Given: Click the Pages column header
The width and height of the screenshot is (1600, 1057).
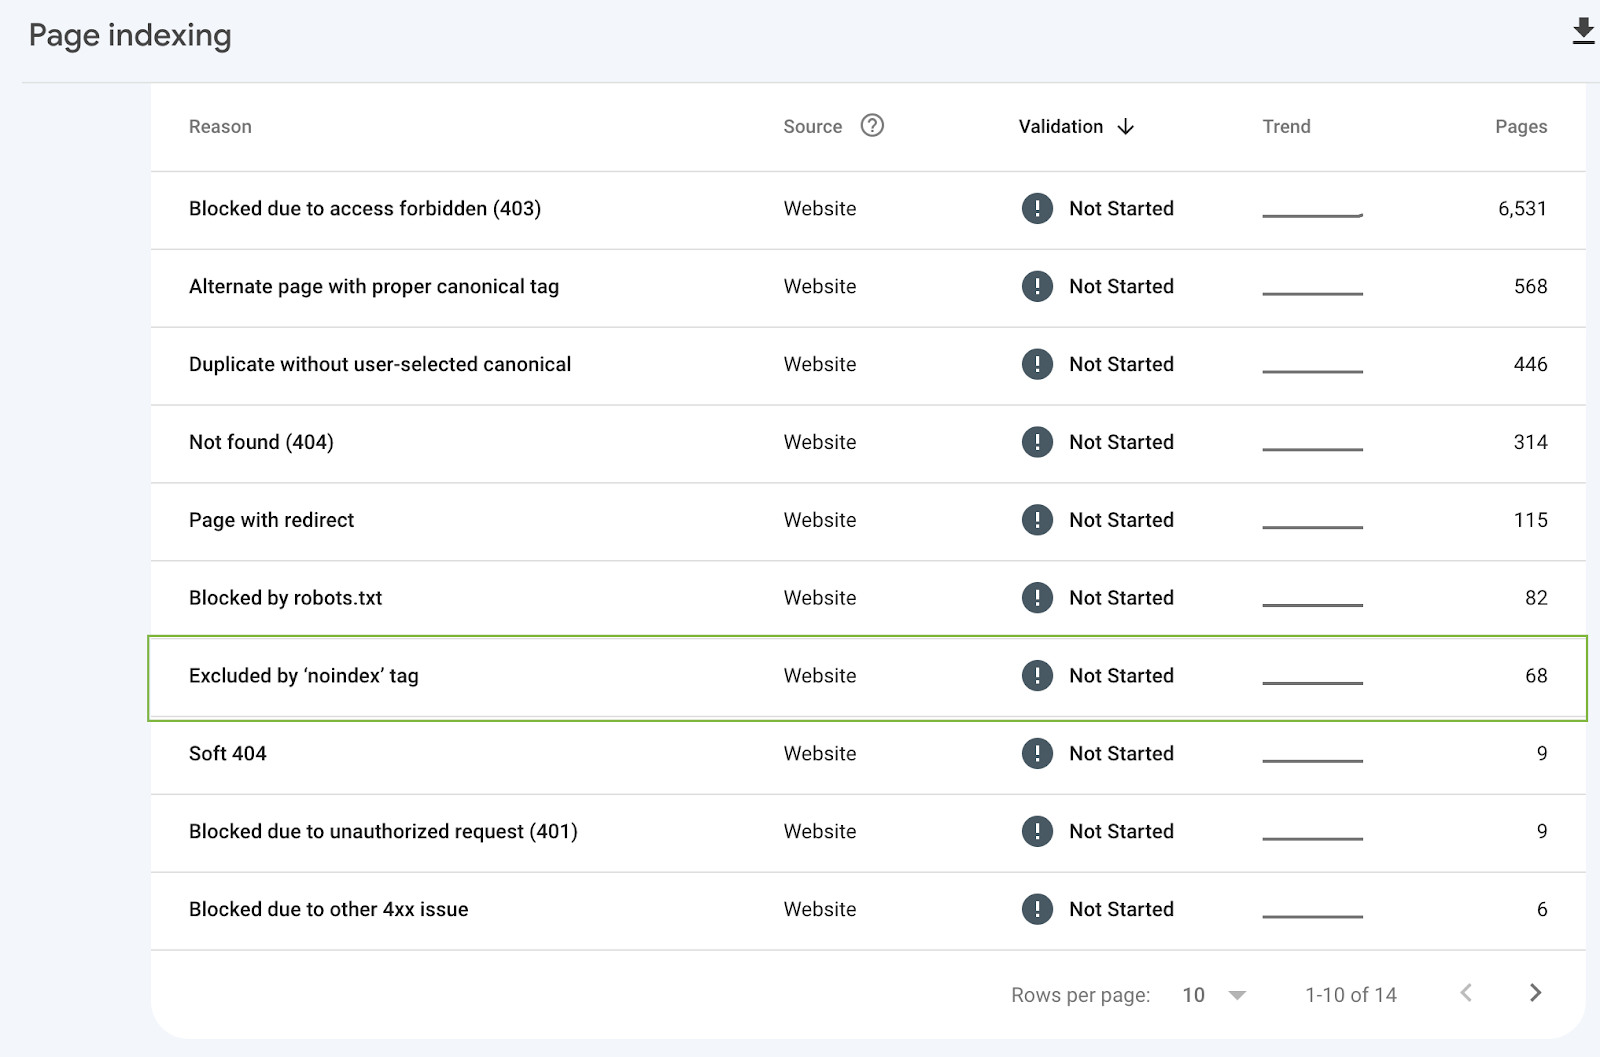Looking at the screenshot, I should pyautogui.click(x=1520, y=127).
